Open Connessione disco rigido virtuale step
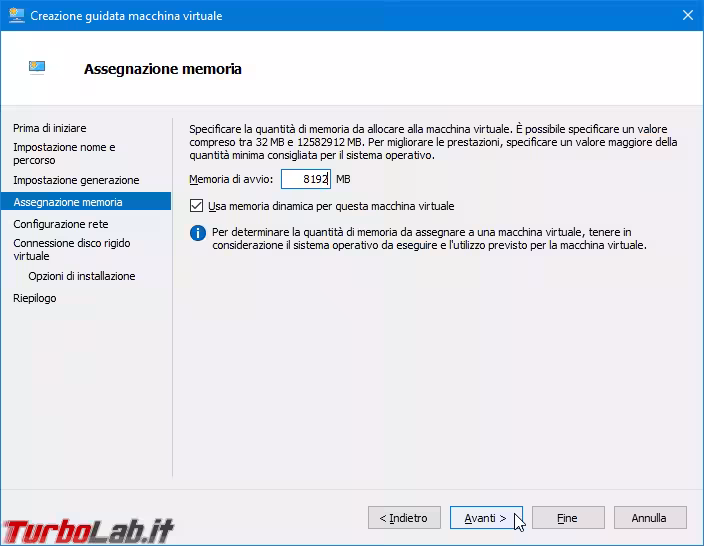 pyautogui.click(x=71, y=249)
